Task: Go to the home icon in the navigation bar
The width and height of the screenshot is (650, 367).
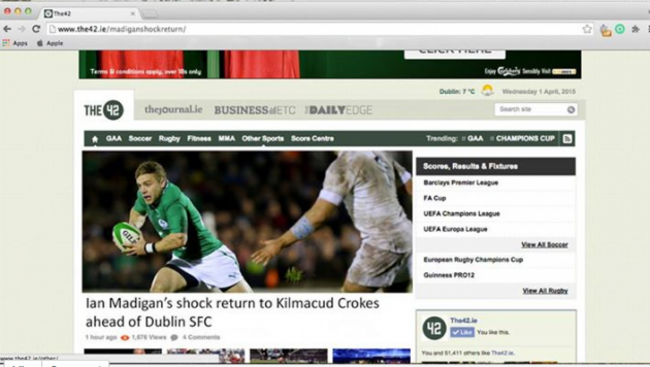Action: 95,139
